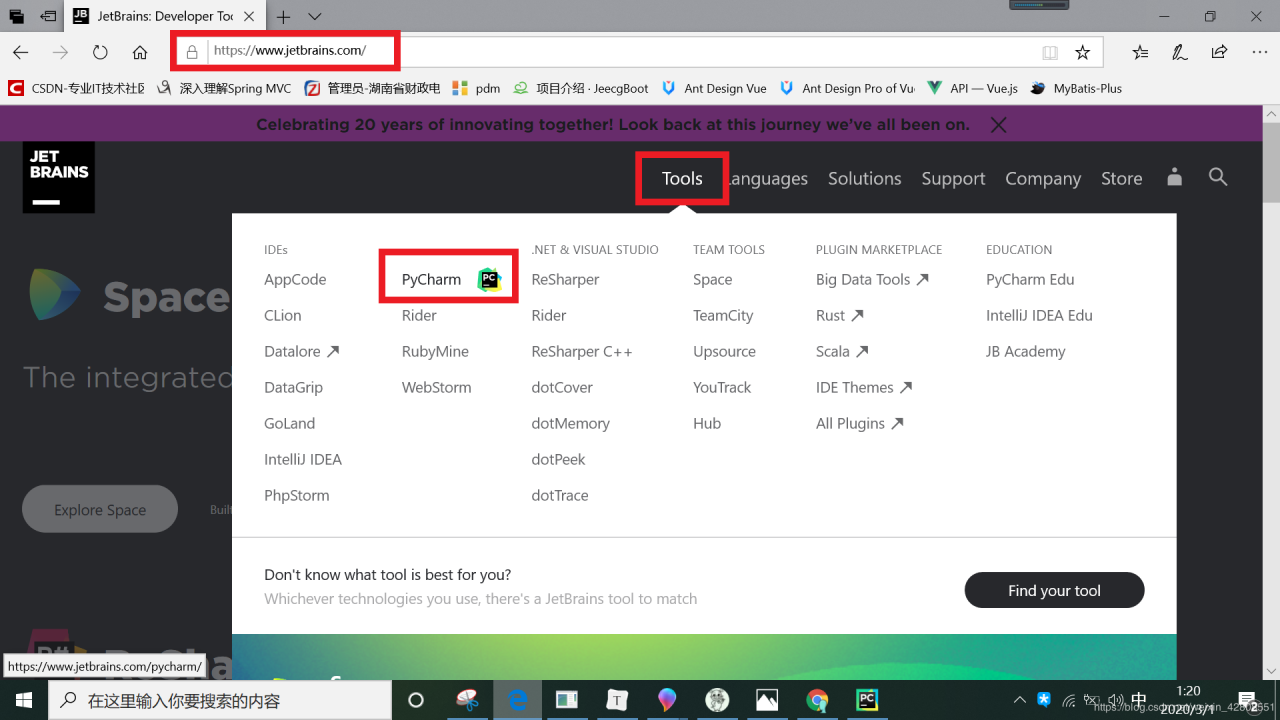This screenshot has height=720, width=1280.
Task: Open PyCharm from the taskbar
Action: coord(867,700)
